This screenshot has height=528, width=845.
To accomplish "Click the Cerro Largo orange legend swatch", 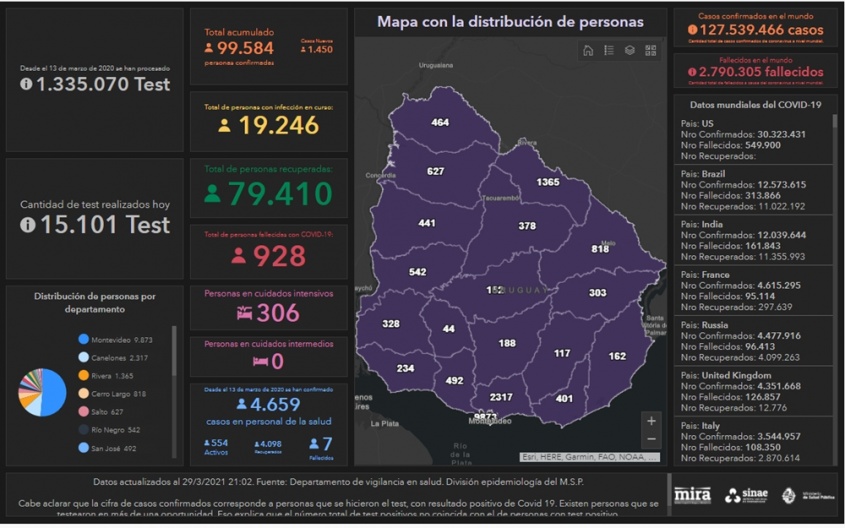I will (x=84, y=394).
